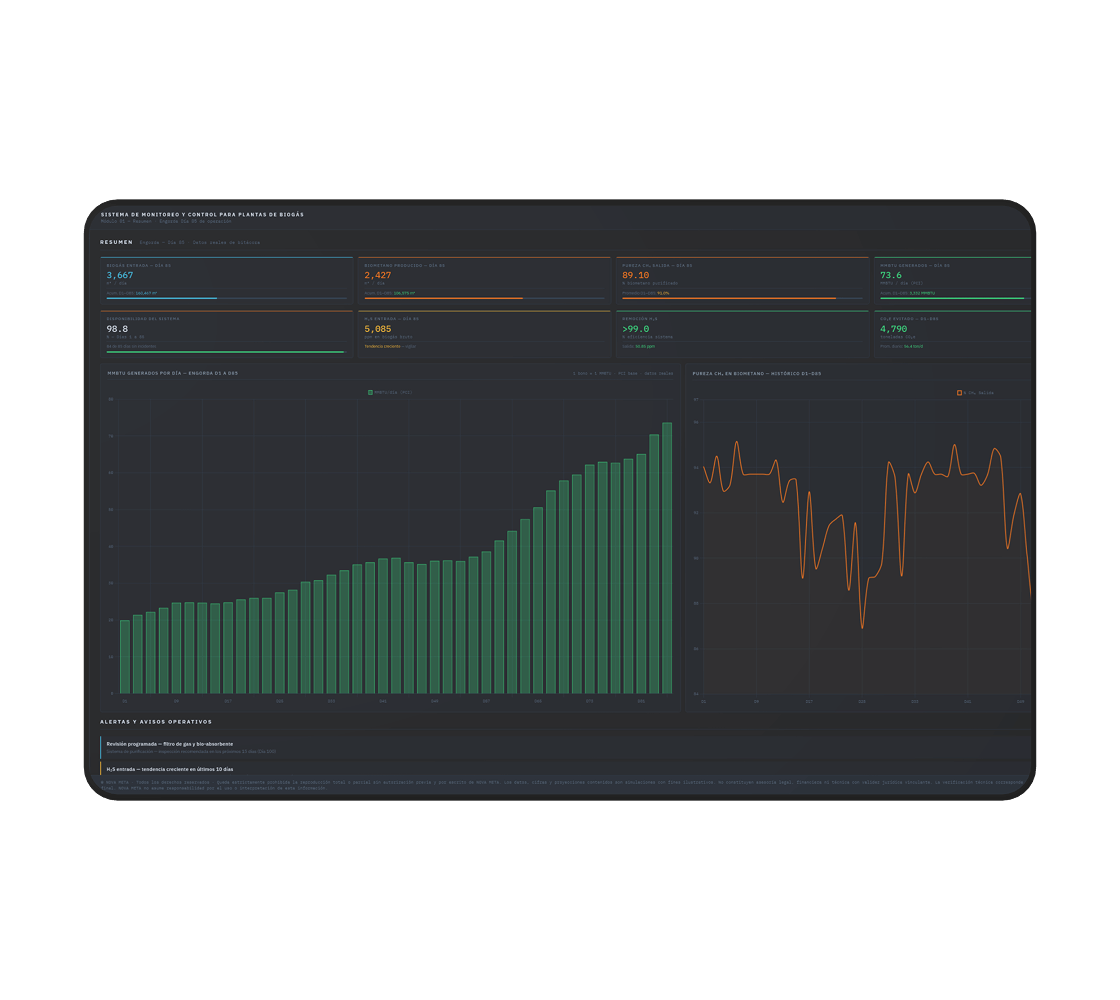Open the H₂S Entrada 5,085 card
The image size is (1120, 1000).
tap(484, 333)
